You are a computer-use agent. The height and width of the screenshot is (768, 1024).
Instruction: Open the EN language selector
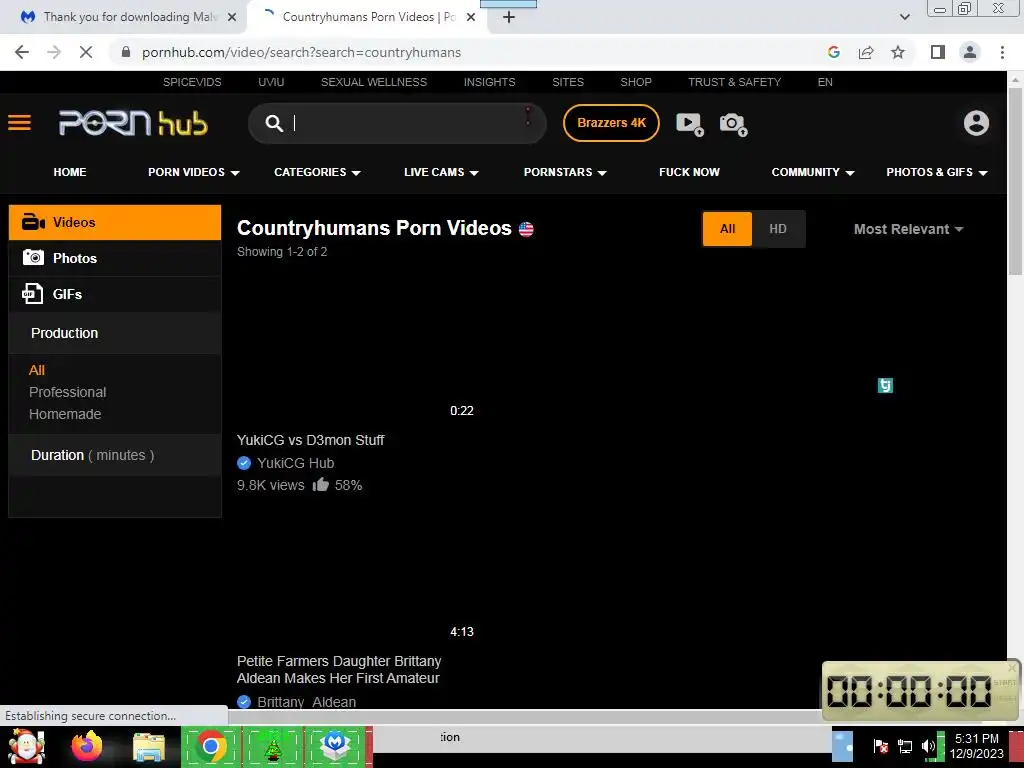pos(825,82)
